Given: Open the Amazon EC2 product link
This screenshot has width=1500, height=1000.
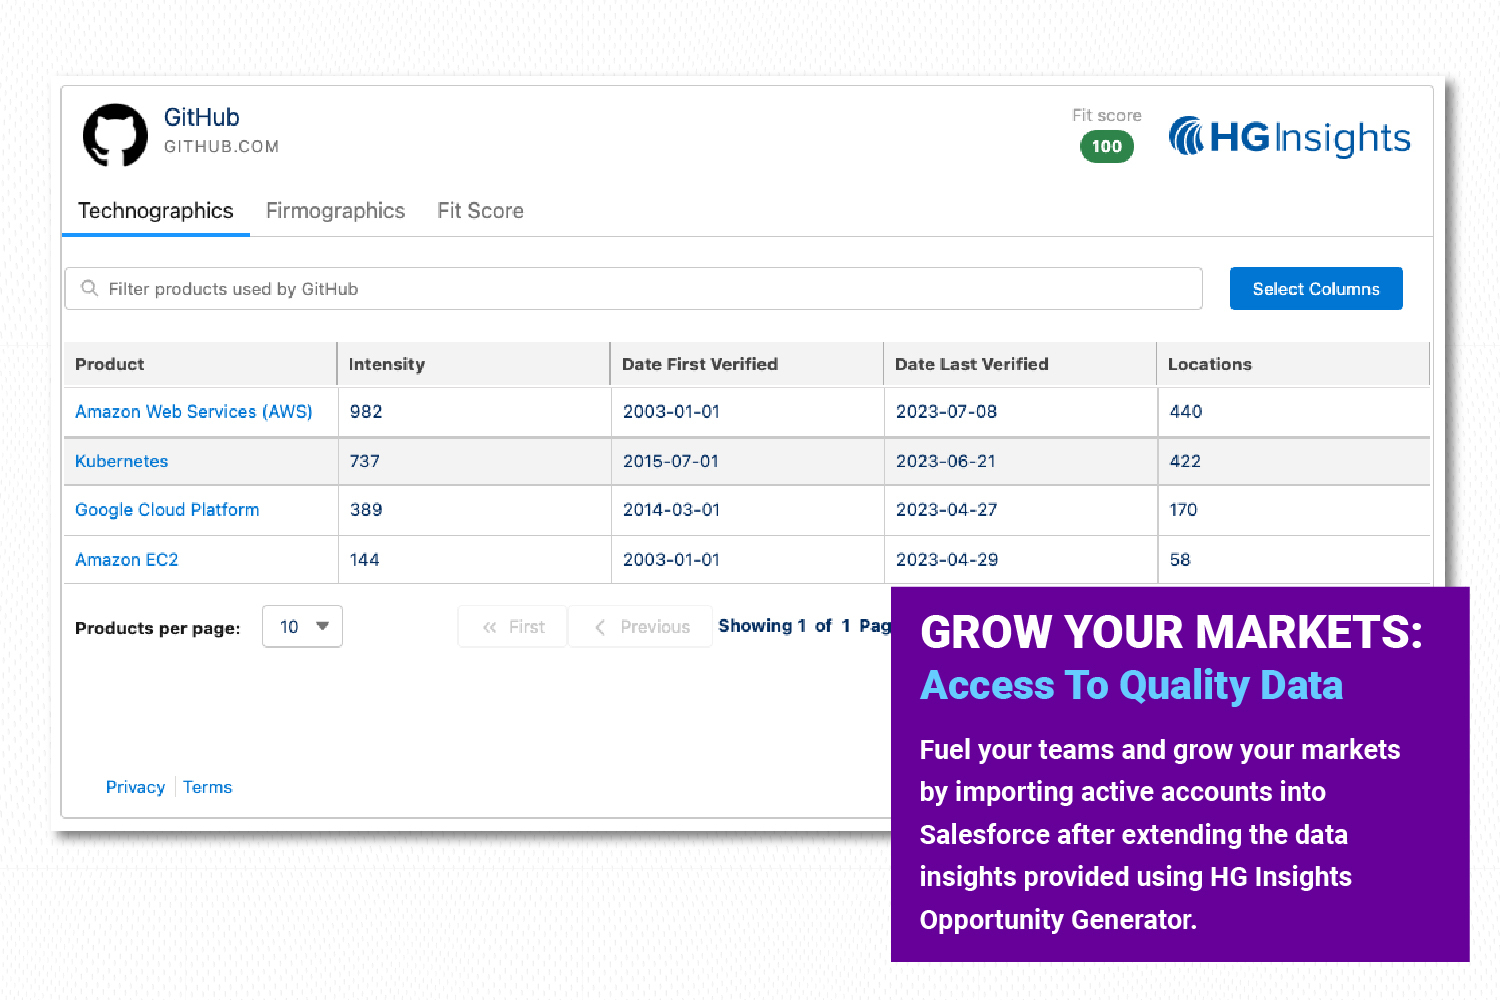Looking at the screenshot, I should point(127,560).
